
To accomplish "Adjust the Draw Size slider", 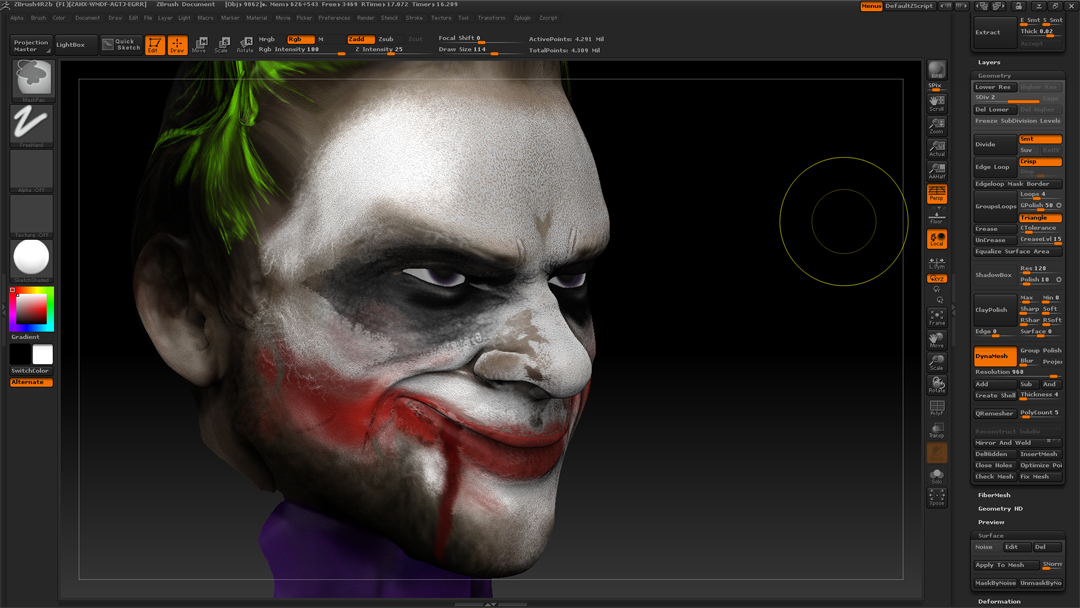I will [479, 50].
